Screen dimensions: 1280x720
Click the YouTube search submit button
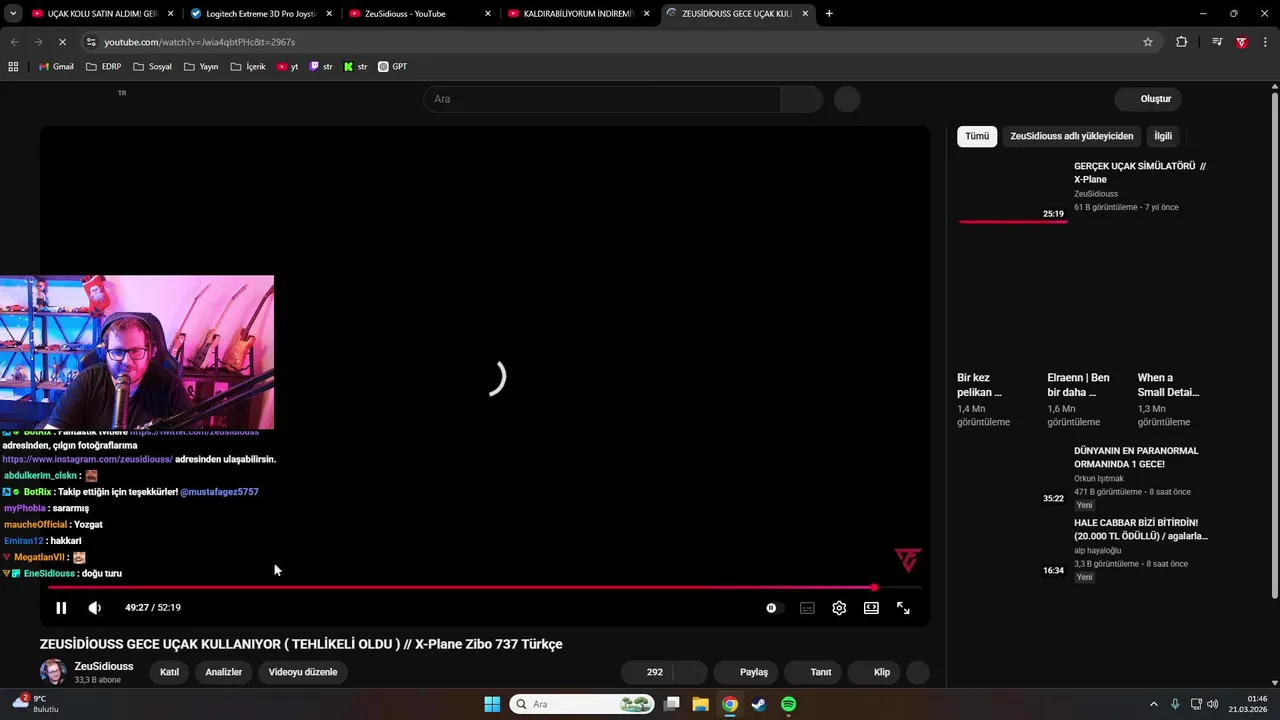(802, 99)
